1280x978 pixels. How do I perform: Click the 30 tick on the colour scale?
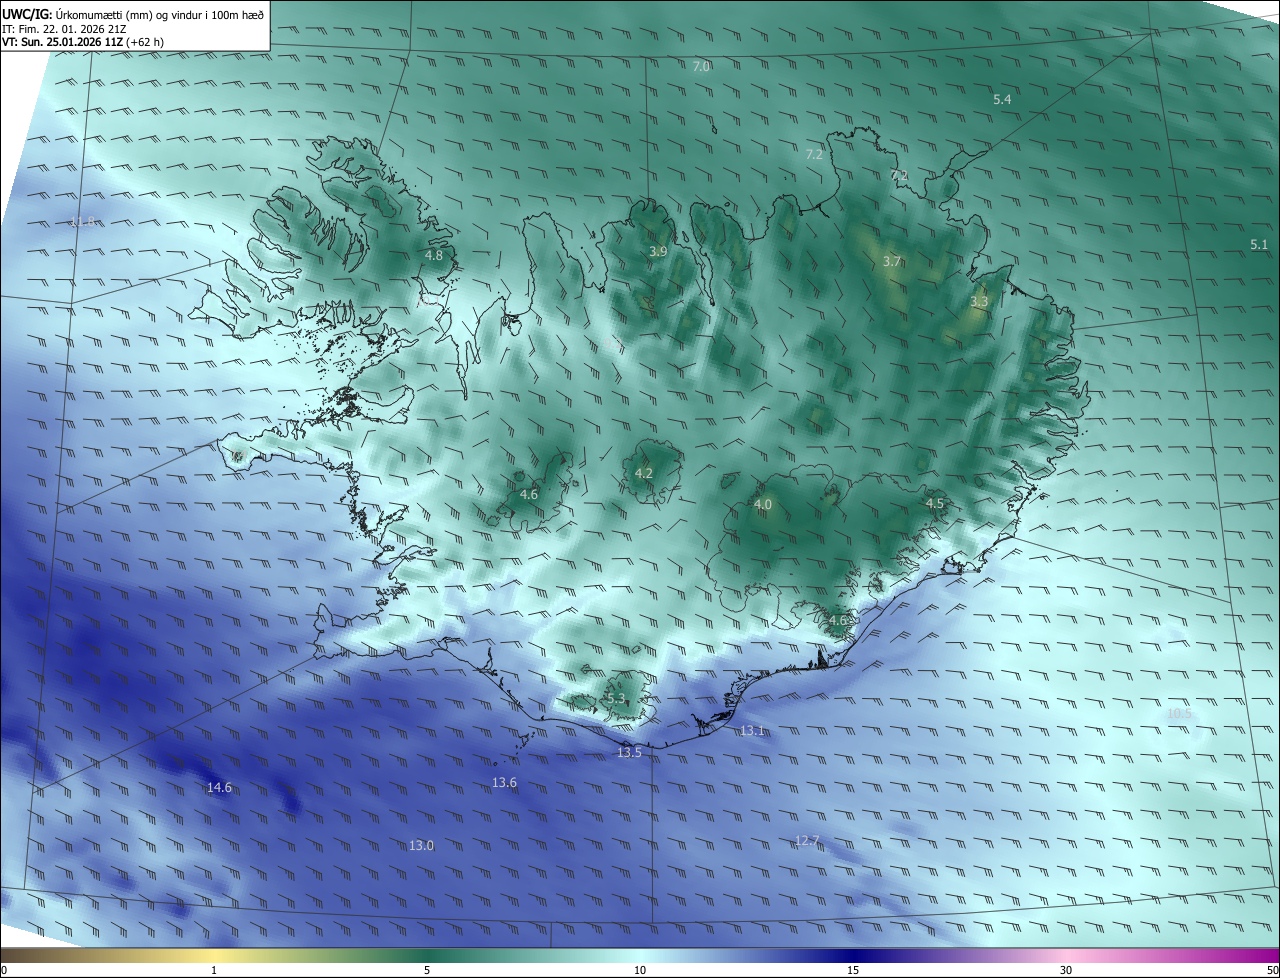tap(1066, 970)
